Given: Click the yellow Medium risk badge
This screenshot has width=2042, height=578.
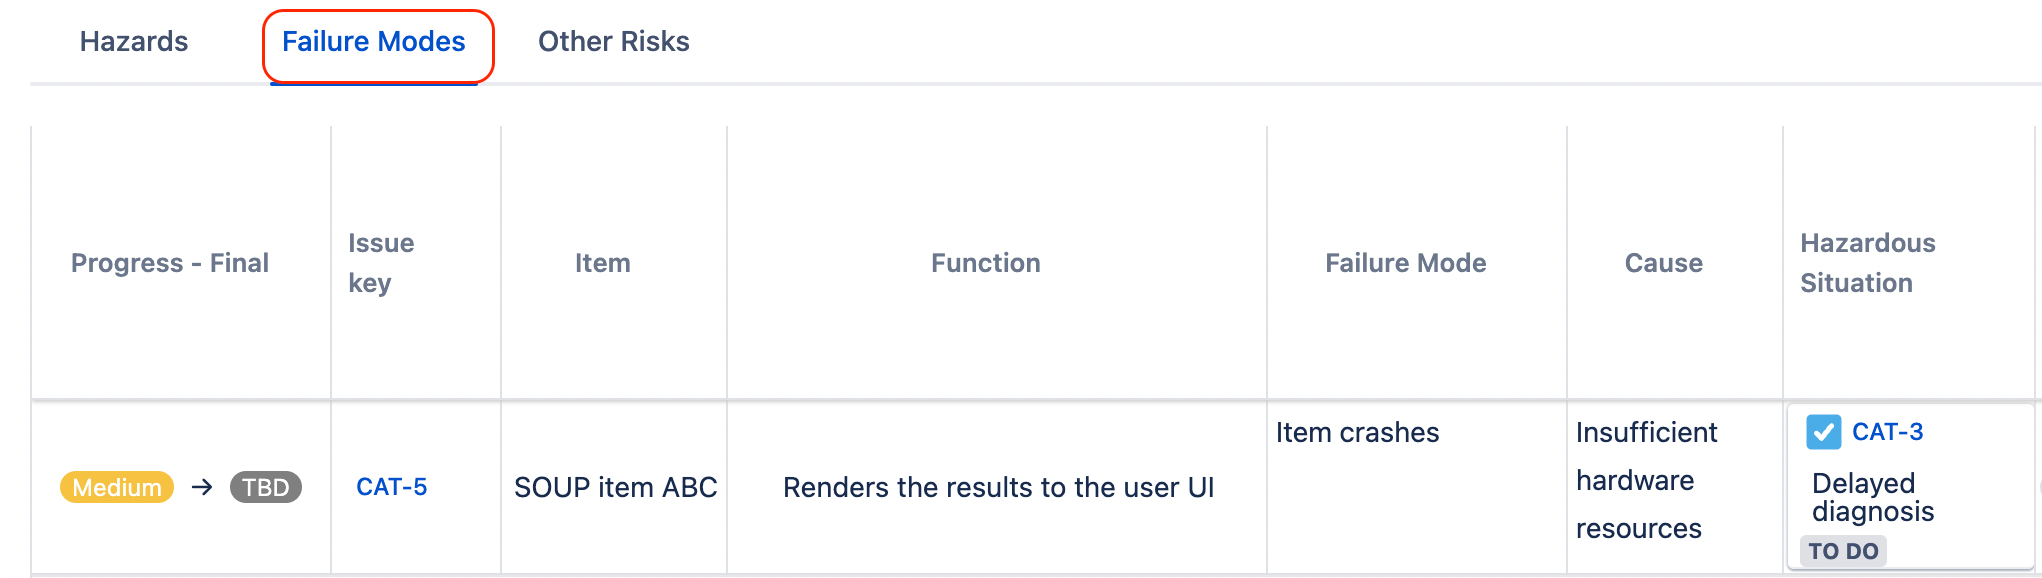Looking at the screenshot, I should click(x=117, y=487).
